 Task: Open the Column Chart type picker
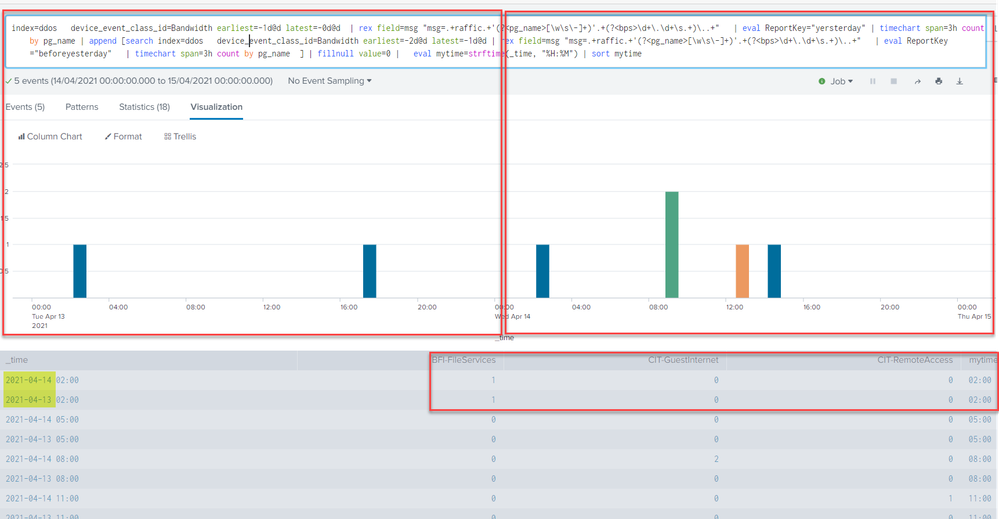tap(50, 136)
